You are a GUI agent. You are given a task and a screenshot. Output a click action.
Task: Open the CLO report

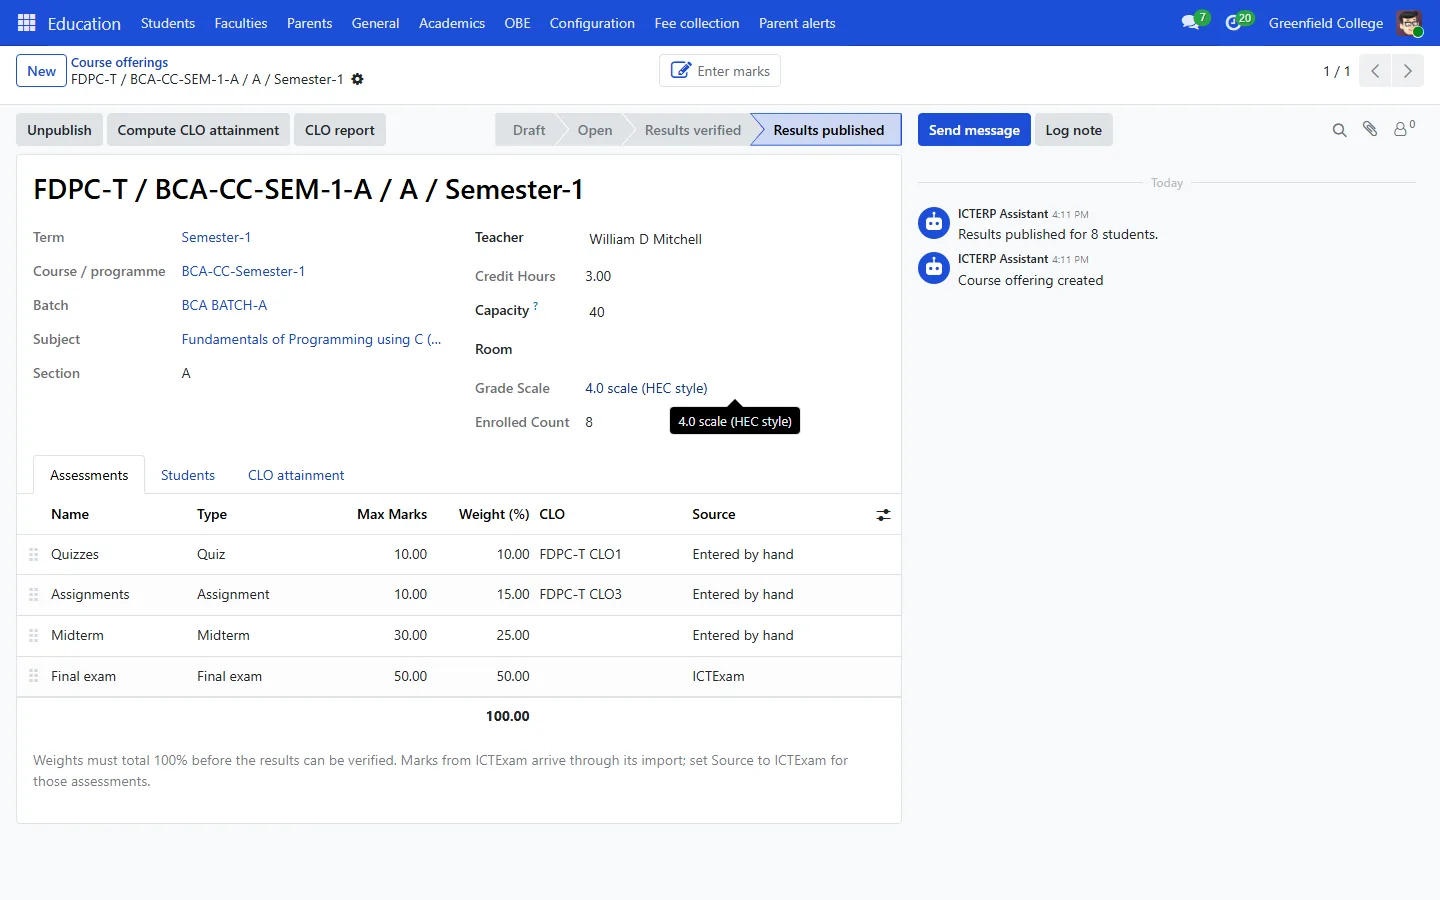coord(340,130)
